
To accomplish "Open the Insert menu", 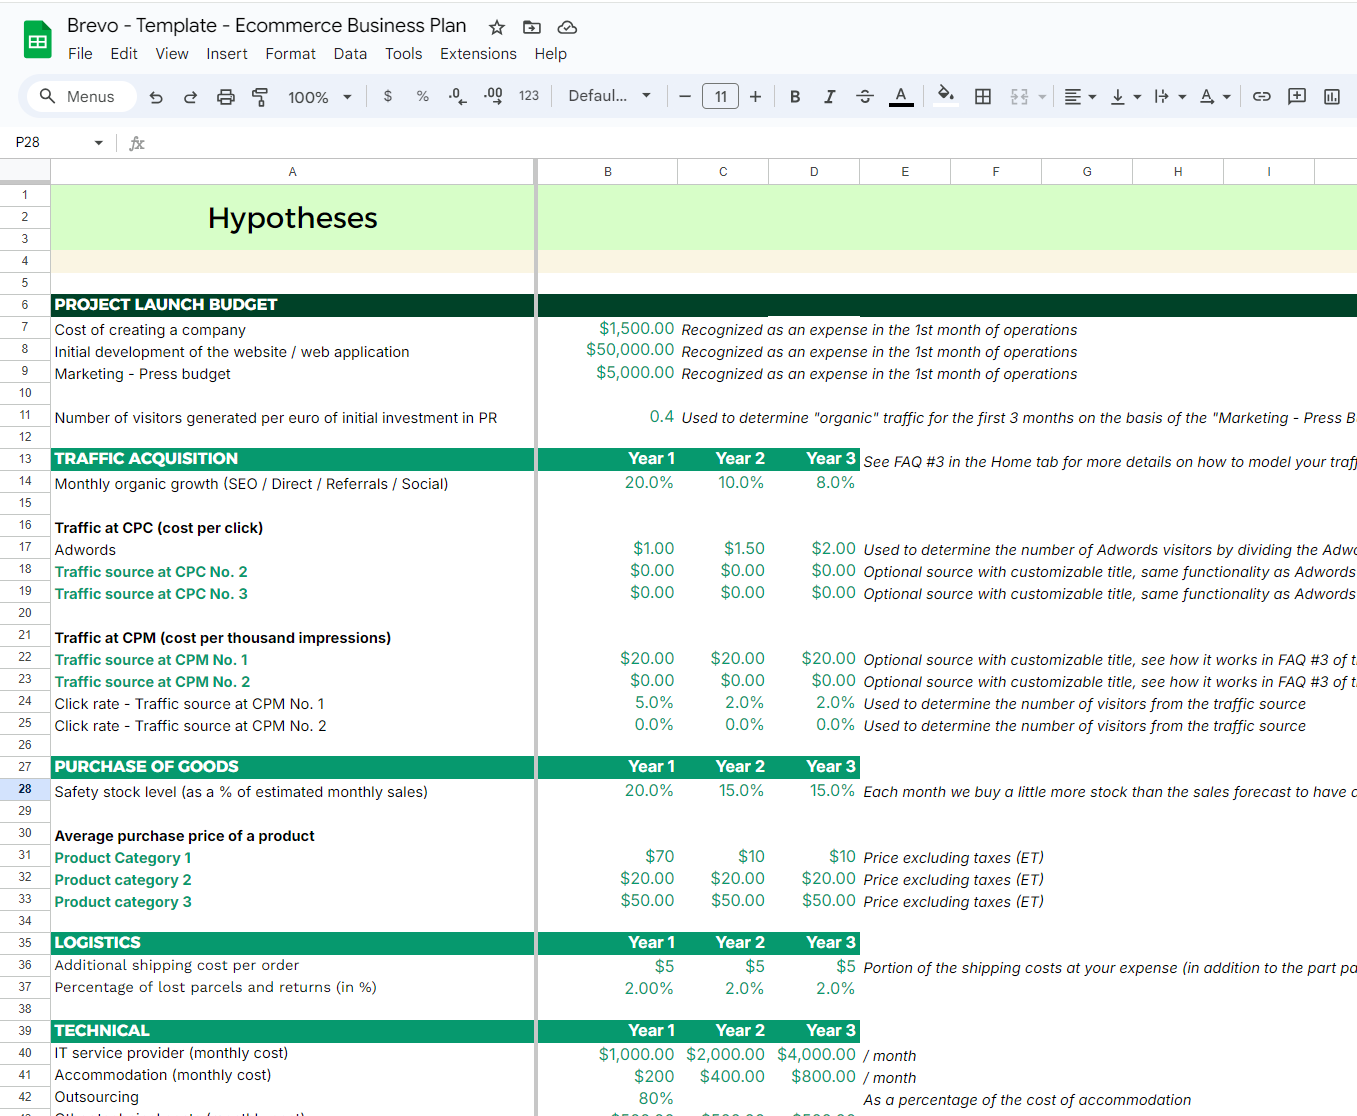I will tap(227, 54).
